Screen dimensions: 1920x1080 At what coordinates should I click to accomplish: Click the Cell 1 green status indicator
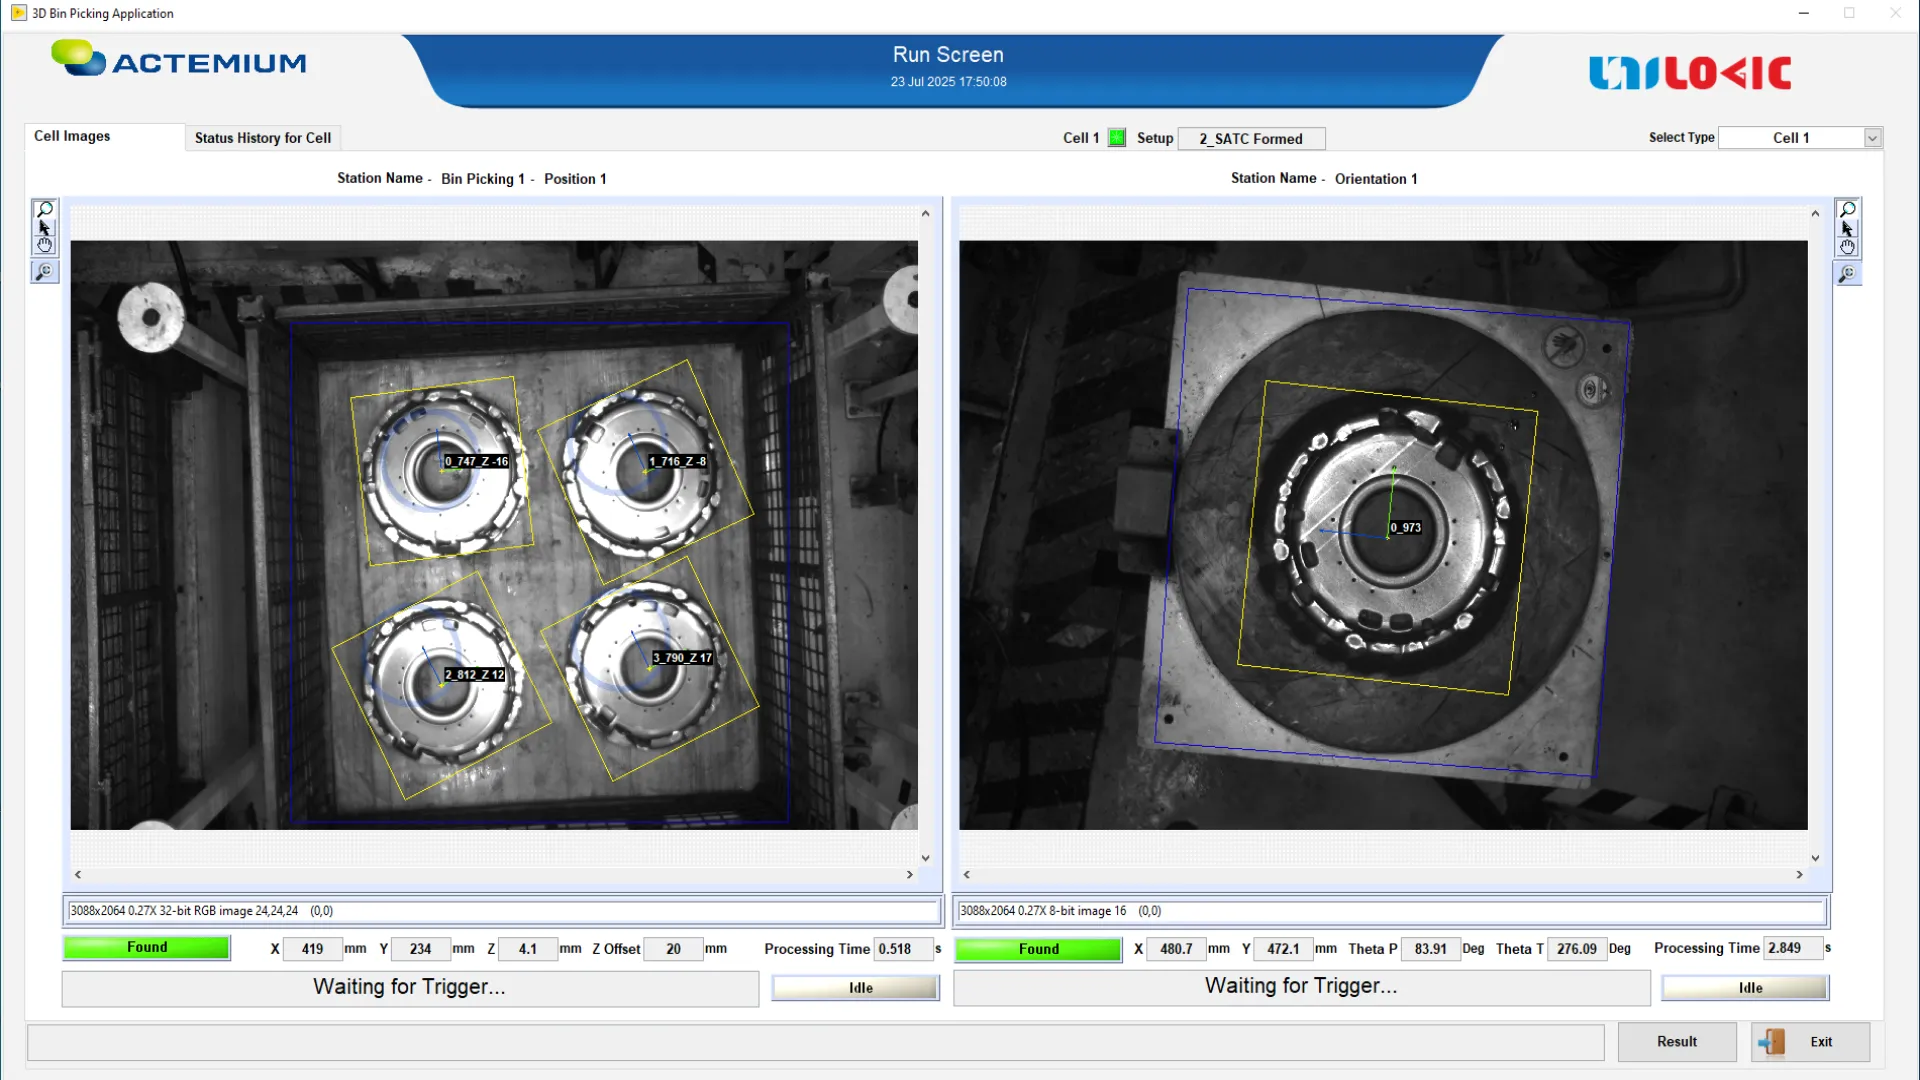[x=1117, y=138]
